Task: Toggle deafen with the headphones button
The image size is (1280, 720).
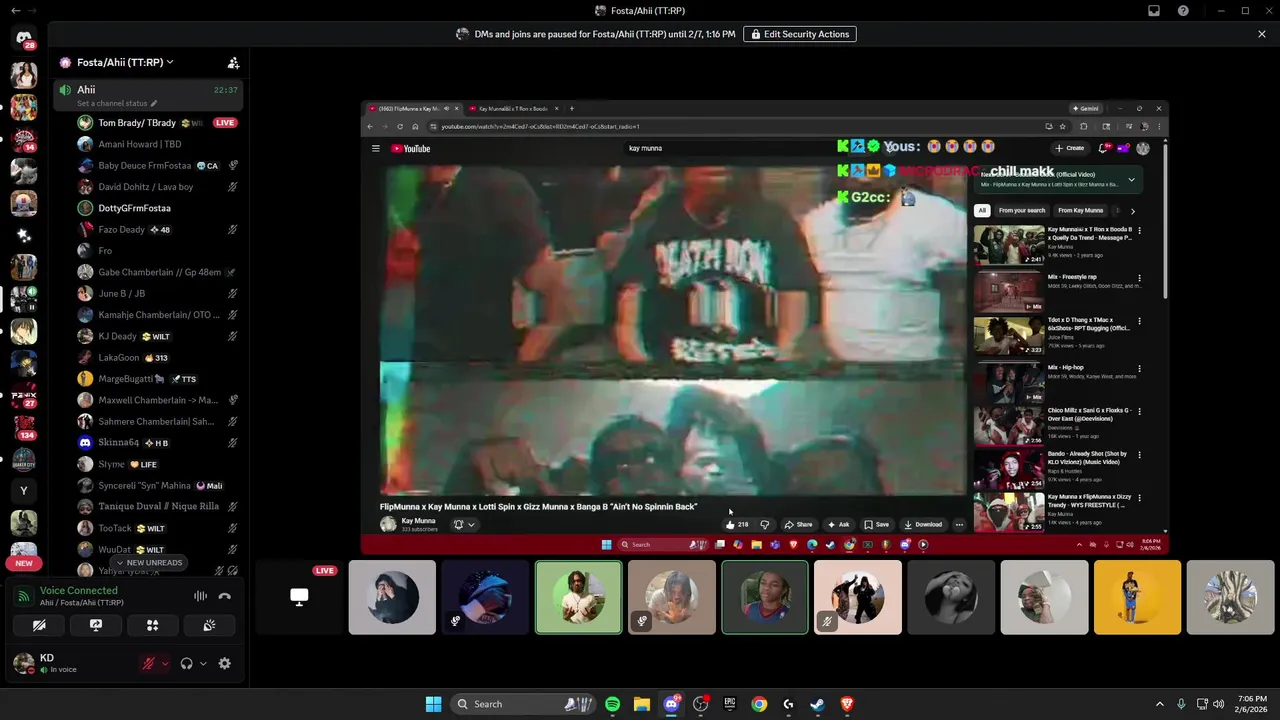Action: (x=186, y=663)
